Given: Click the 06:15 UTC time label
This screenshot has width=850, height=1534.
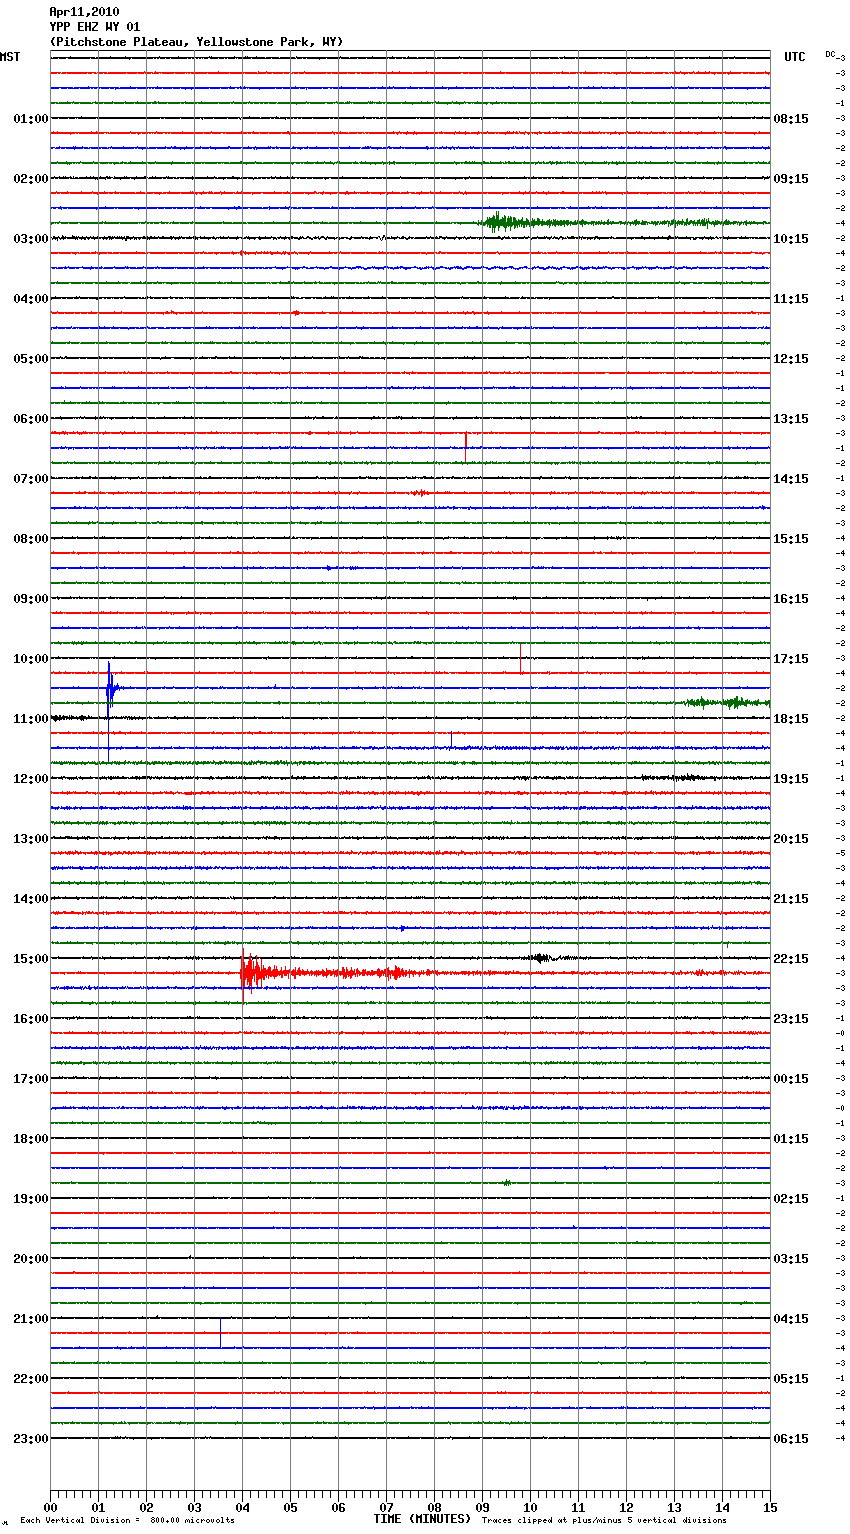Looking at the screenshot, I should [791, 1439].
